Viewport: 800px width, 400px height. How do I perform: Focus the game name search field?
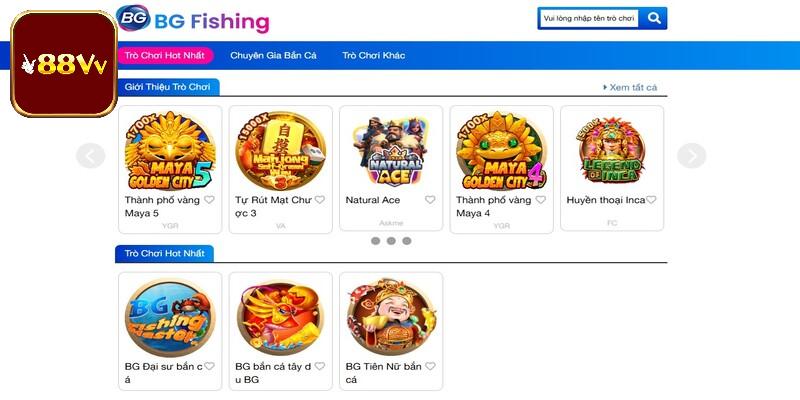coord(589,18)
